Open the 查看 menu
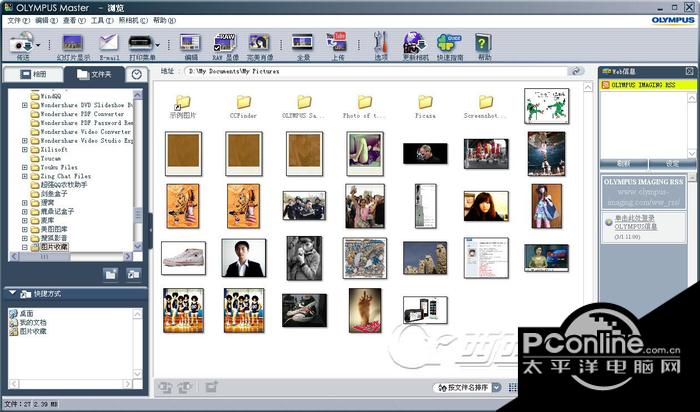Screen dimensions: 700x412 coord(74,21)
